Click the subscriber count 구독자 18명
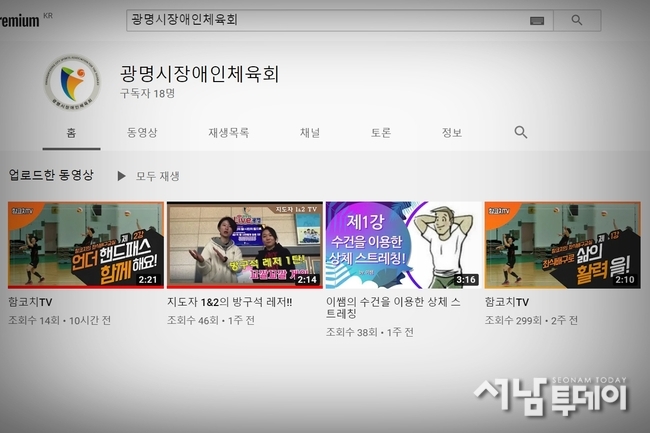Image resolution: width=650 pixels, height=433 pixels. pos(148,93)
